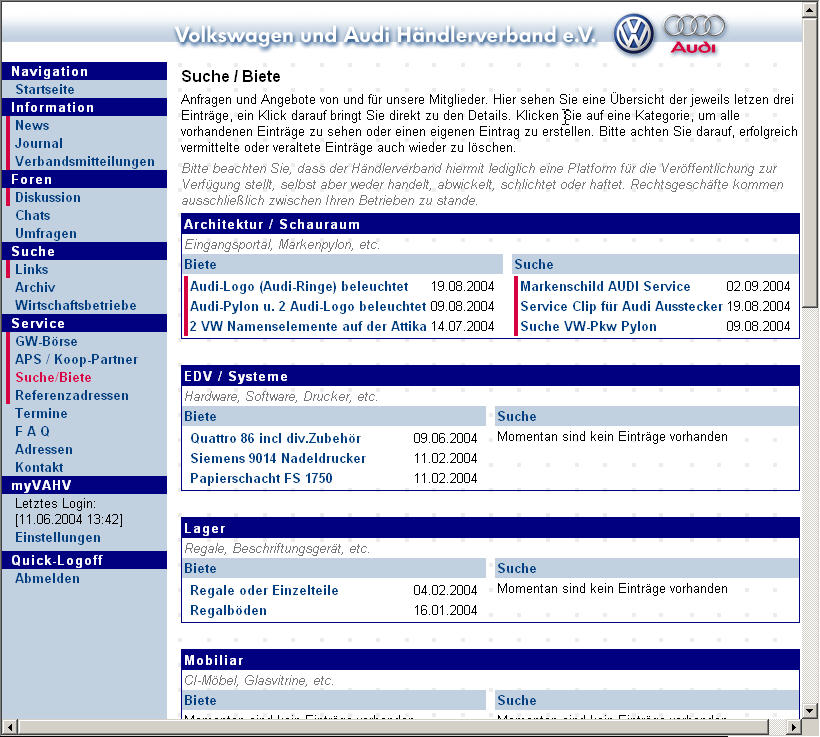Open entry Markenschild AUDI Service
Viewport: 820px width, 737px height.
(x=605, y=287)
